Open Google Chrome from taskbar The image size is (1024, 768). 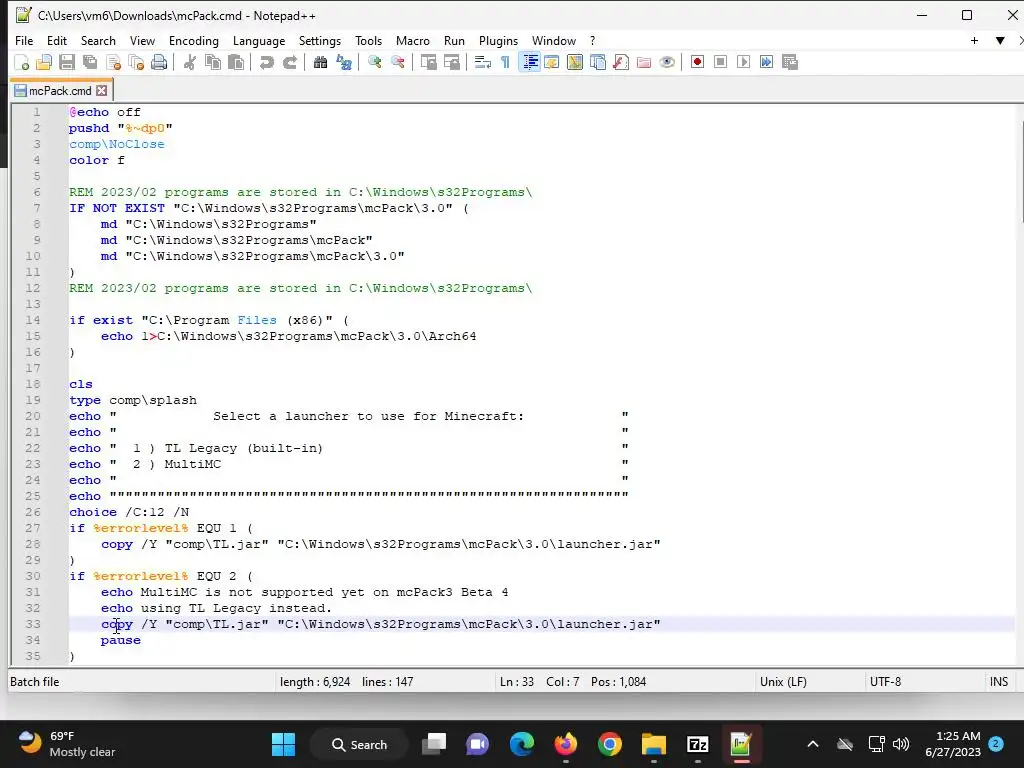tap(609, 744)
